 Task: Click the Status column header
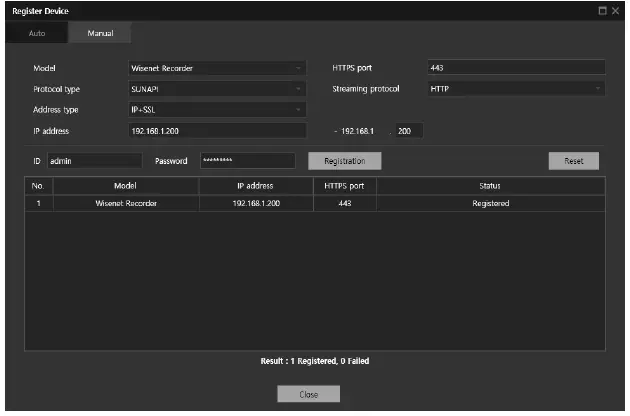[x=490, y=186]
